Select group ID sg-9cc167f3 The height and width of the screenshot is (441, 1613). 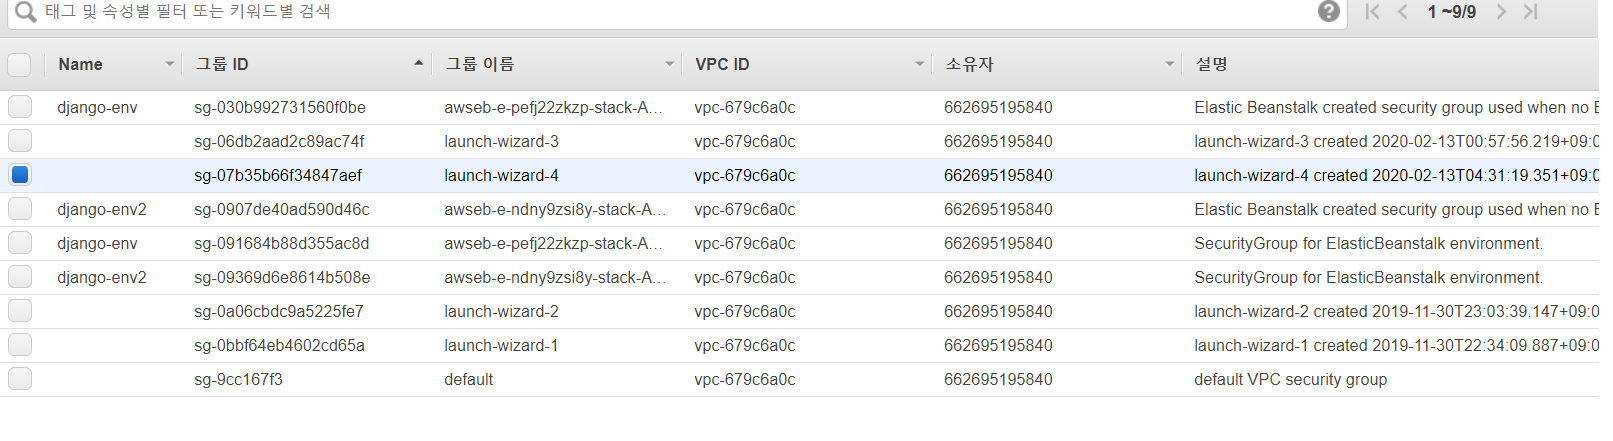pos(238,379)
